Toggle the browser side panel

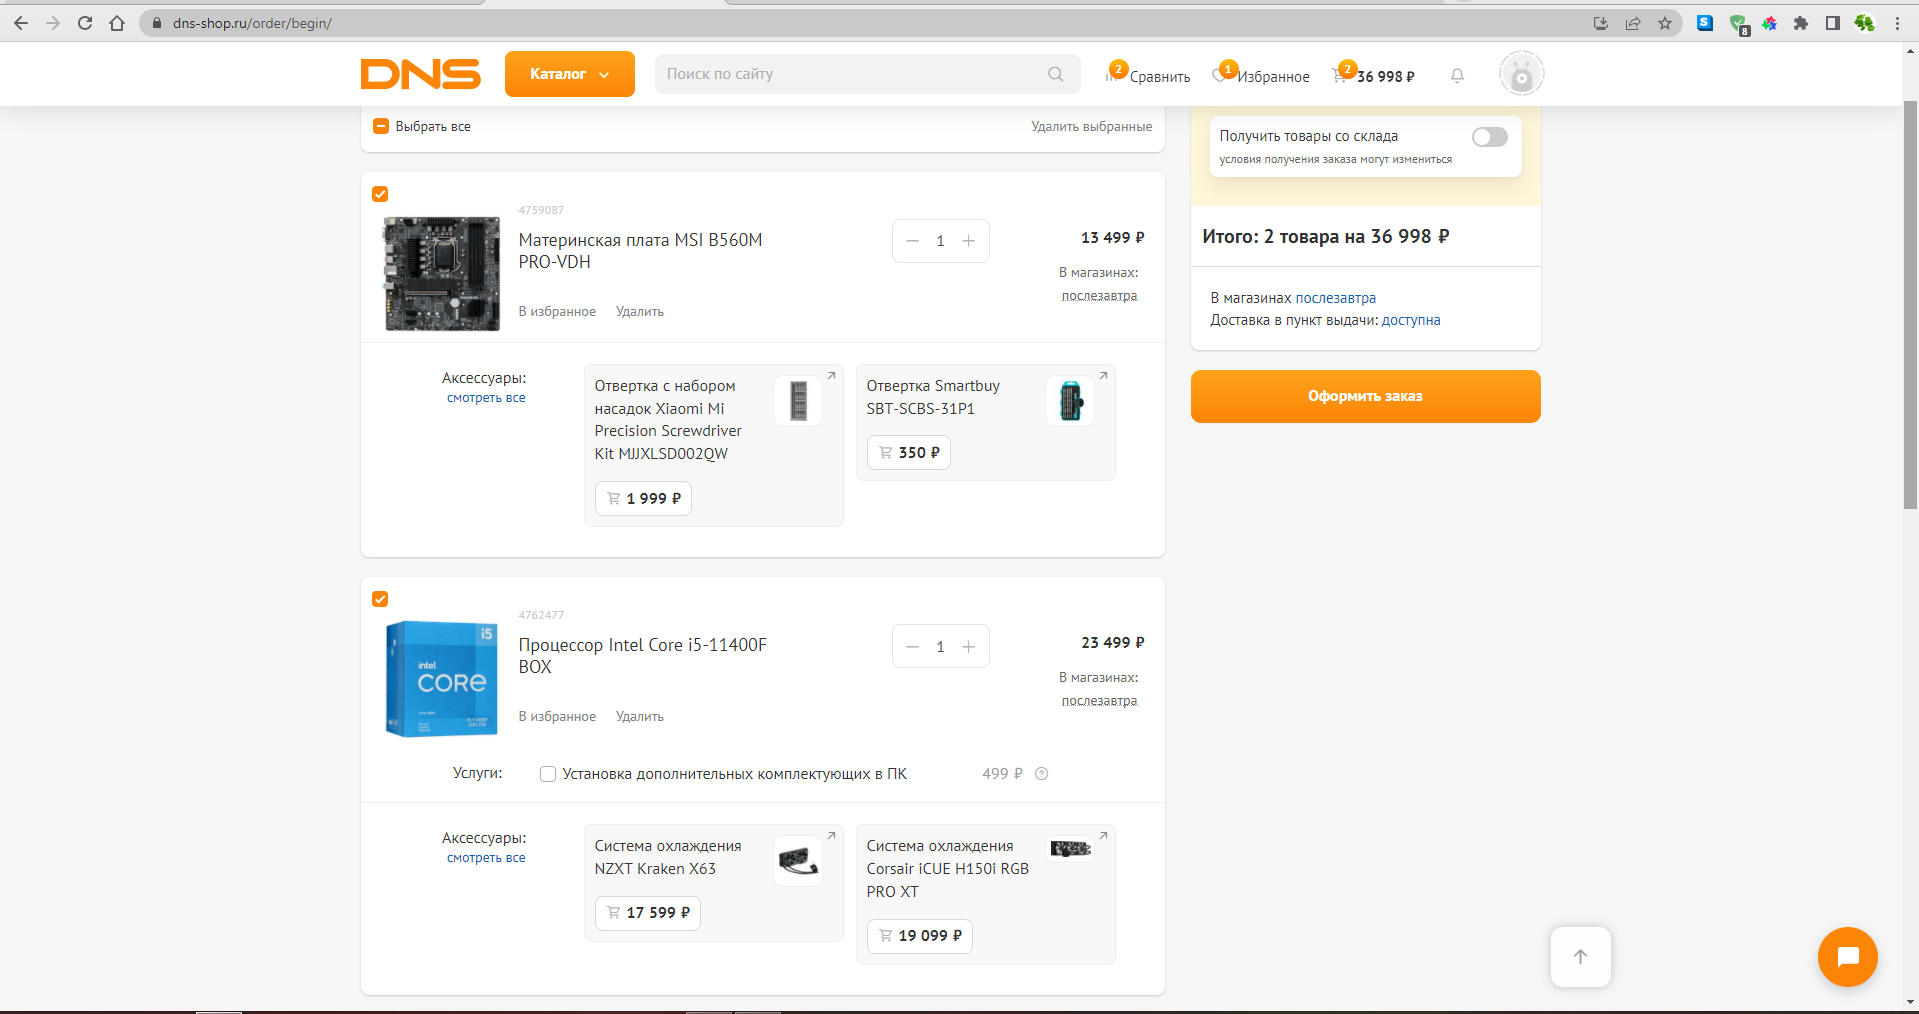click(x=1833, y=23)
